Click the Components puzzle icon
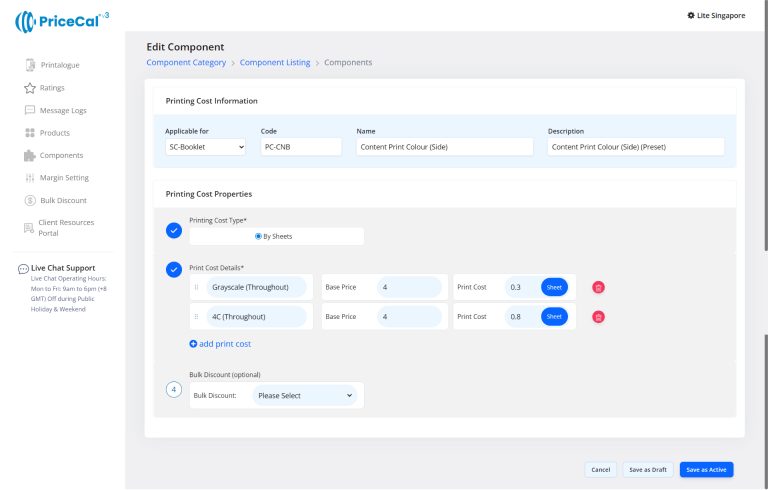The width and height of the screenshot is (768, 490). [x=30, y=155]
